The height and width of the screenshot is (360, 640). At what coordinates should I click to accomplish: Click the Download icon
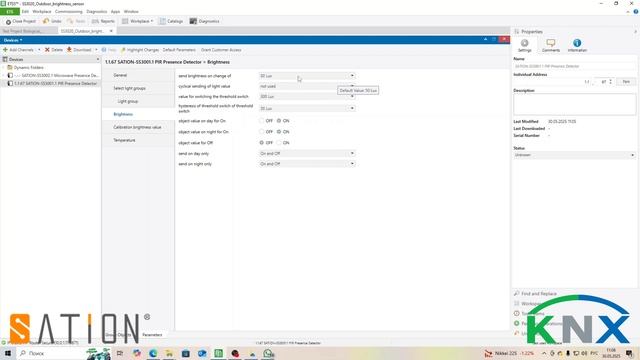pyautogui.click(x=69, y=50)
